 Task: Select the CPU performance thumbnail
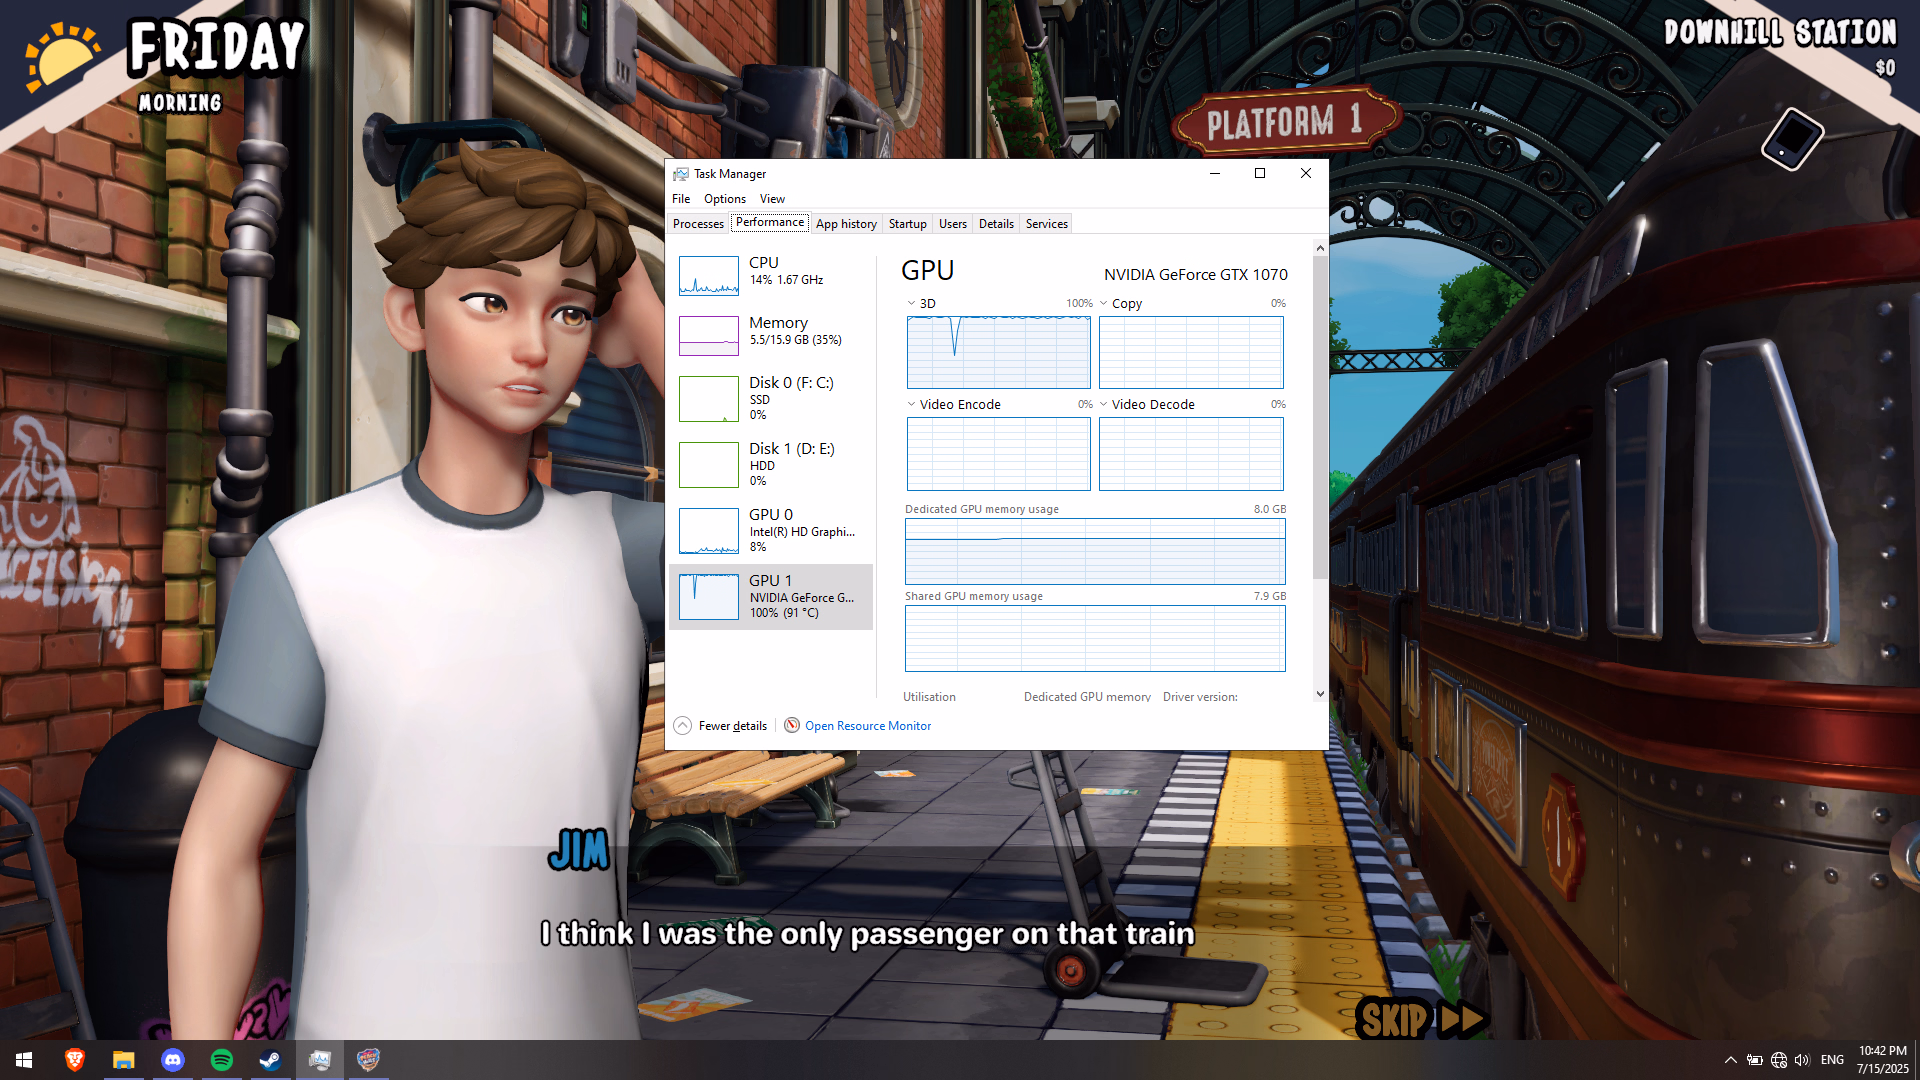708,275
